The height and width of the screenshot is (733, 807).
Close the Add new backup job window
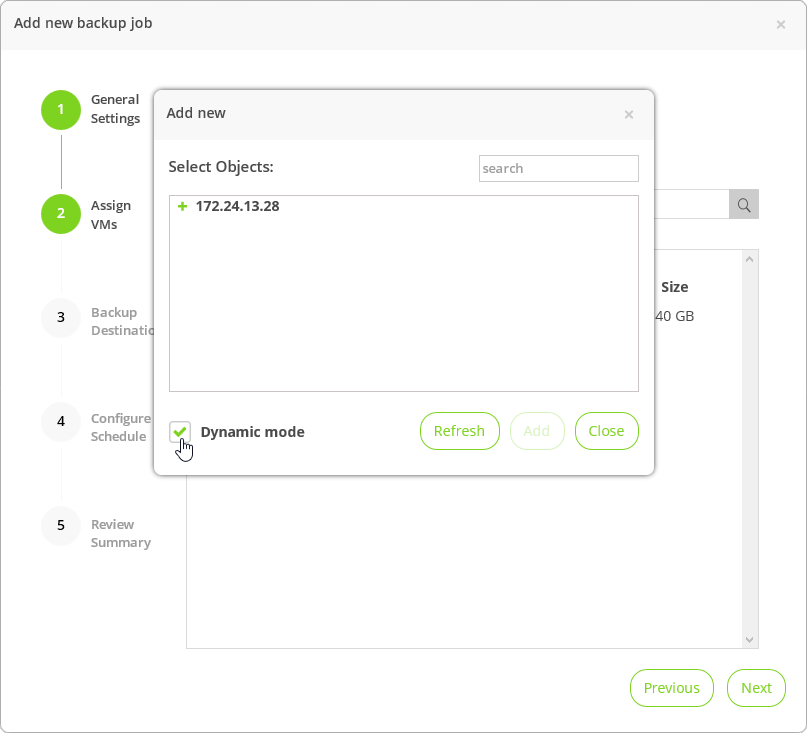(781, 24)
